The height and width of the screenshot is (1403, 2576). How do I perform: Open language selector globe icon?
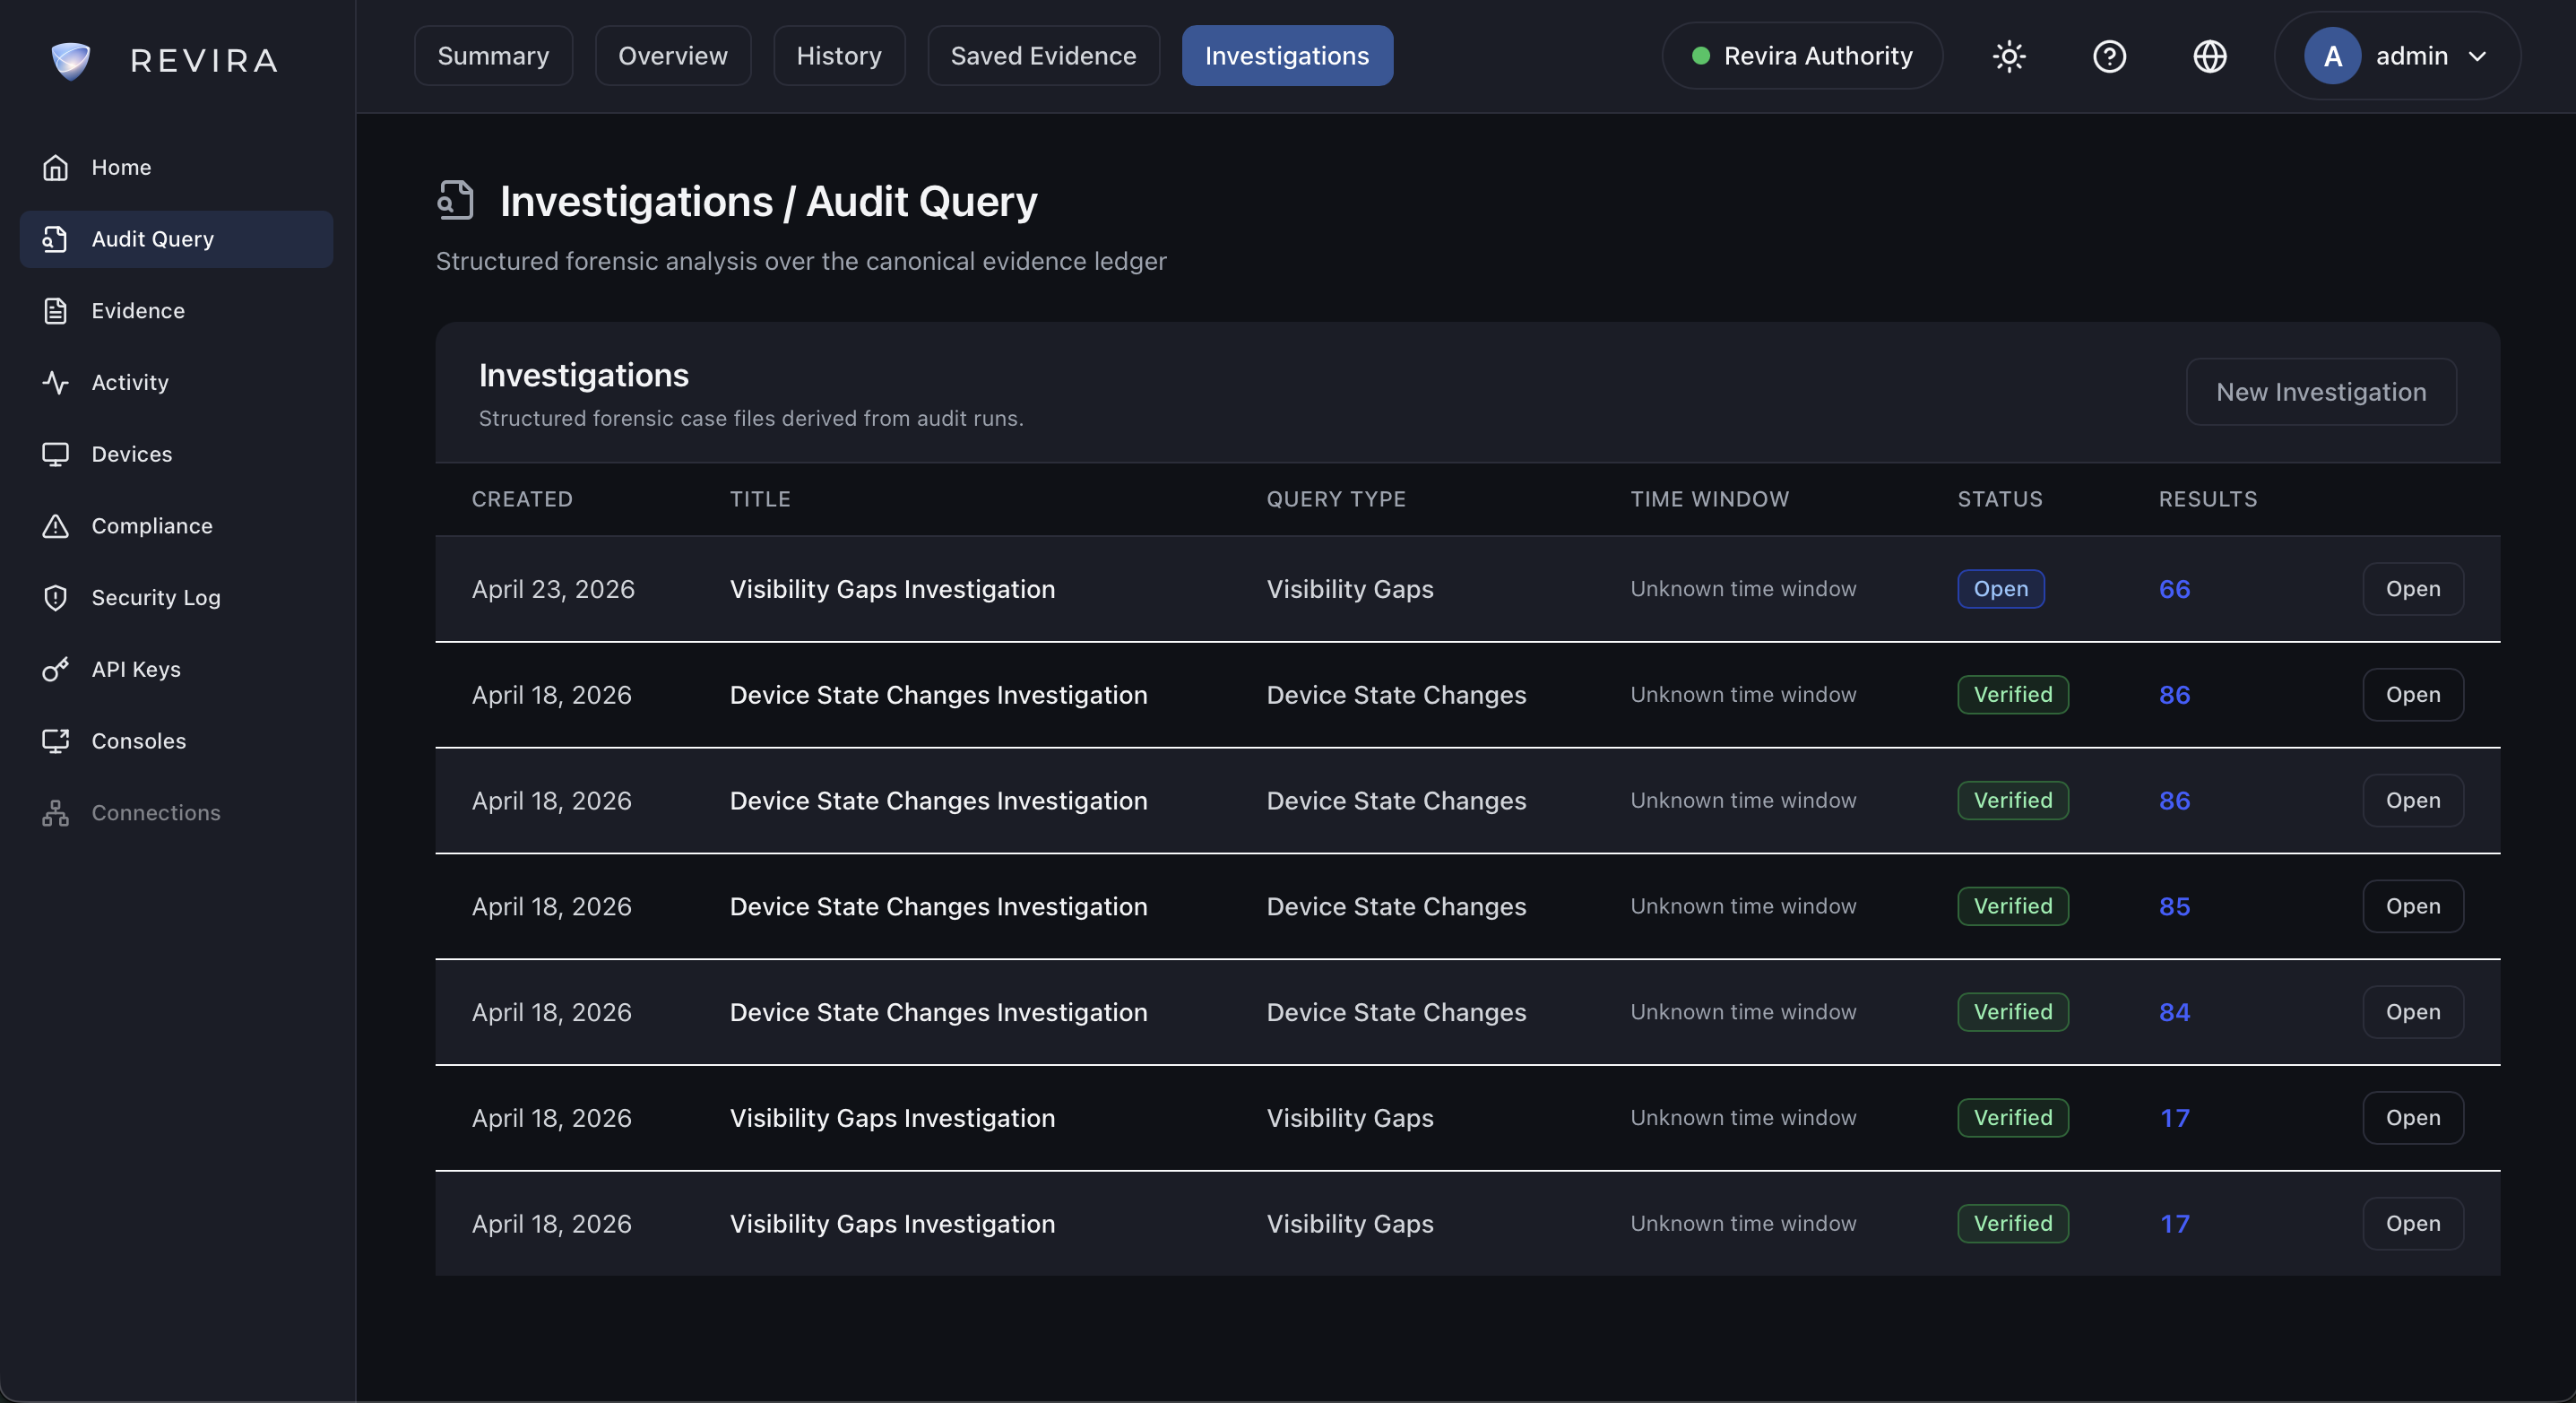point(2209,56)
